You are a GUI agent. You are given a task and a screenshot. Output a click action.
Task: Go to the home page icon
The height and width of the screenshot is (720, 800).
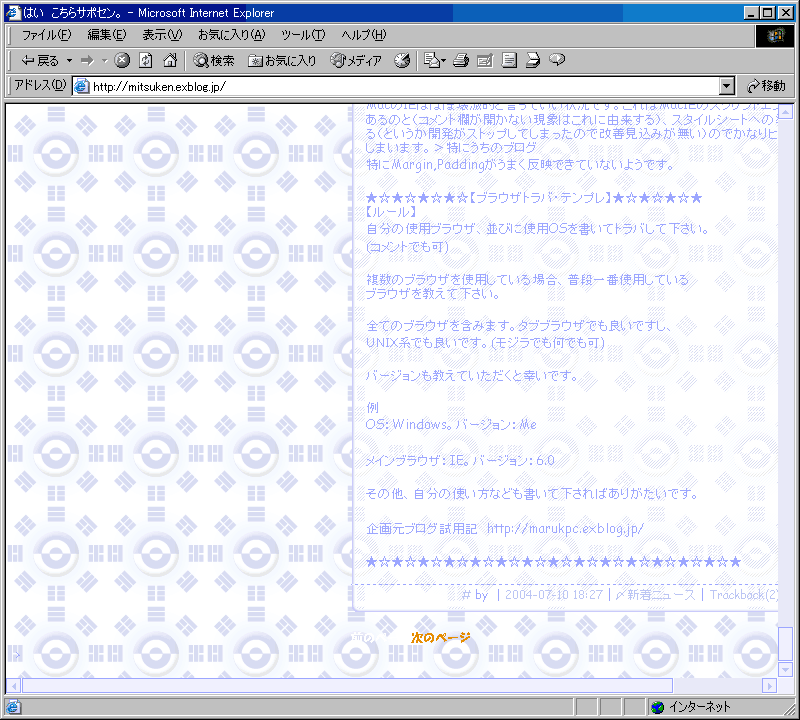tap(170, 61)
